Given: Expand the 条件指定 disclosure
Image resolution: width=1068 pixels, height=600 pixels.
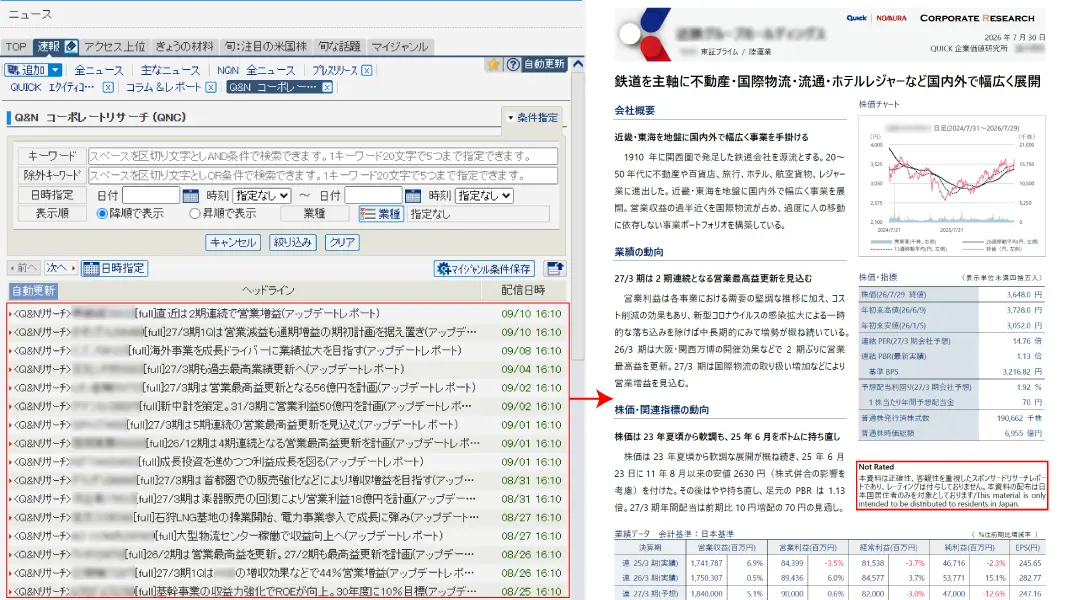Looking at the screenshot, I should (532, 117).
